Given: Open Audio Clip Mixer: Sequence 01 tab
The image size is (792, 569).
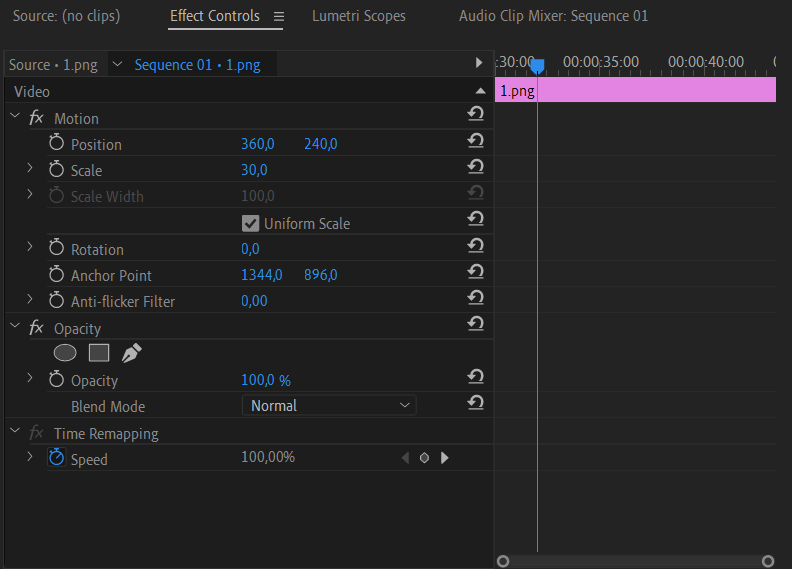Looking at the screenshot, I should pyautogui.click(x=554, y=16).
